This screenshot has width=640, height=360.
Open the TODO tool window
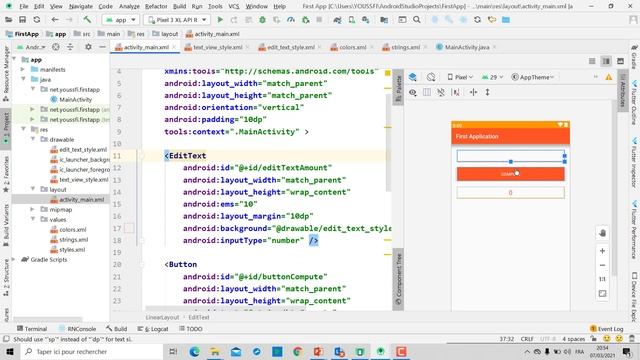[191, 329]
